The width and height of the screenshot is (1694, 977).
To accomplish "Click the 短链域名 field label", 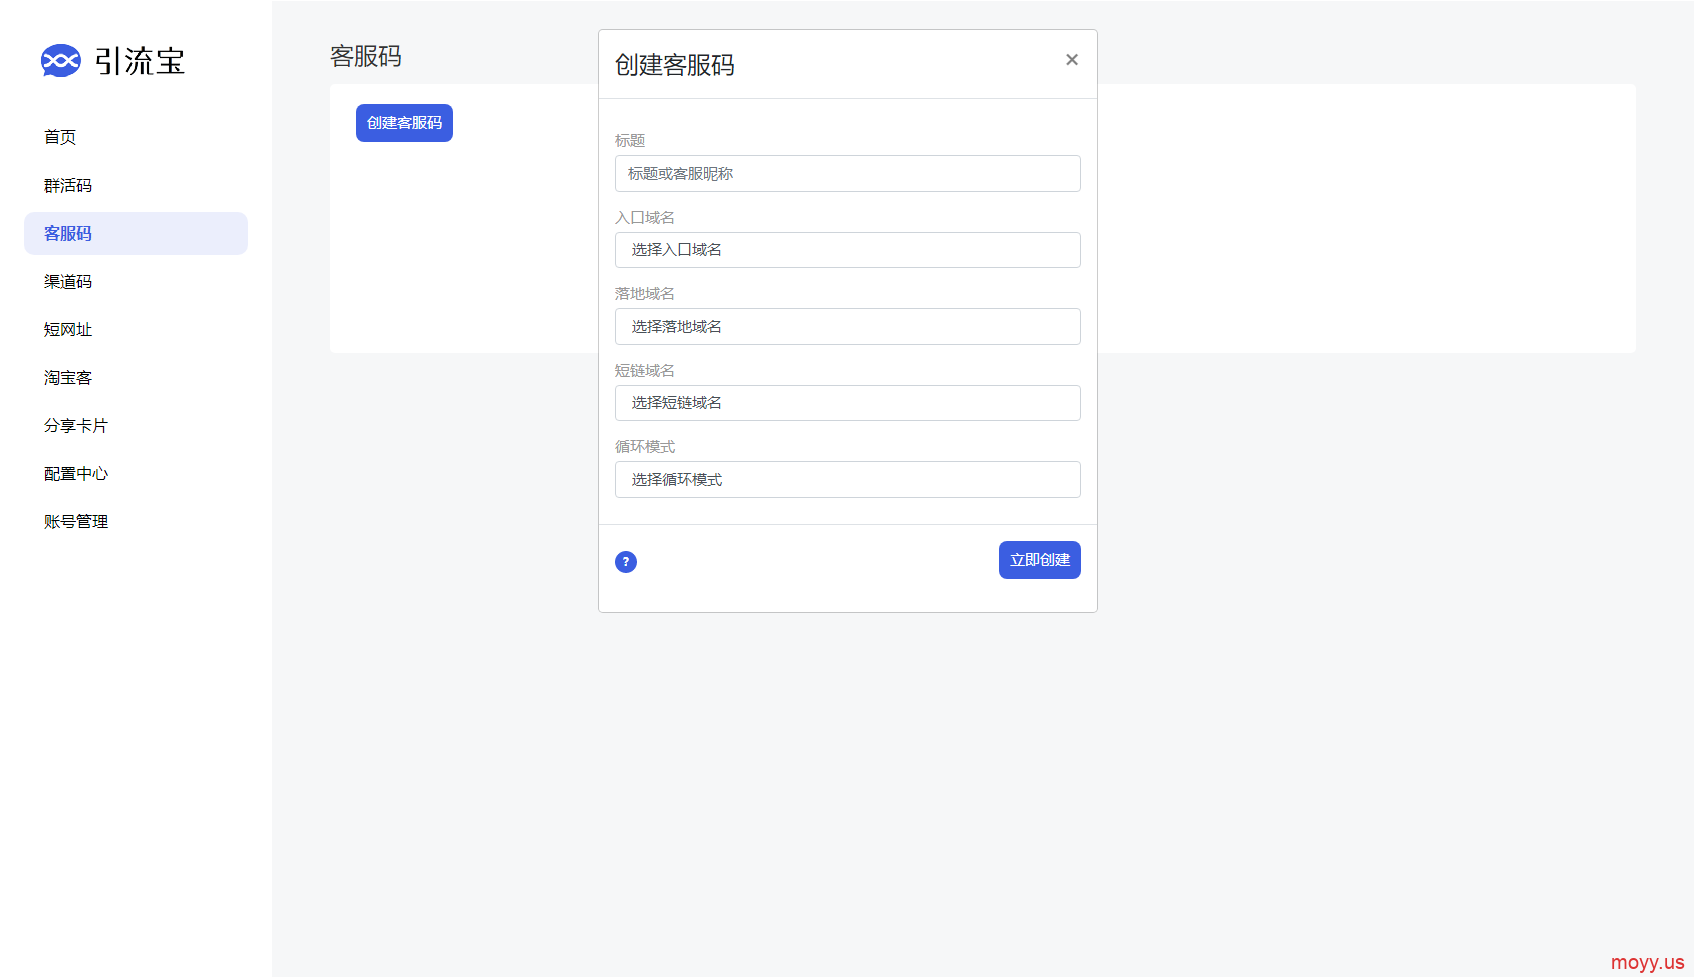I will click(x=645, y=370).
